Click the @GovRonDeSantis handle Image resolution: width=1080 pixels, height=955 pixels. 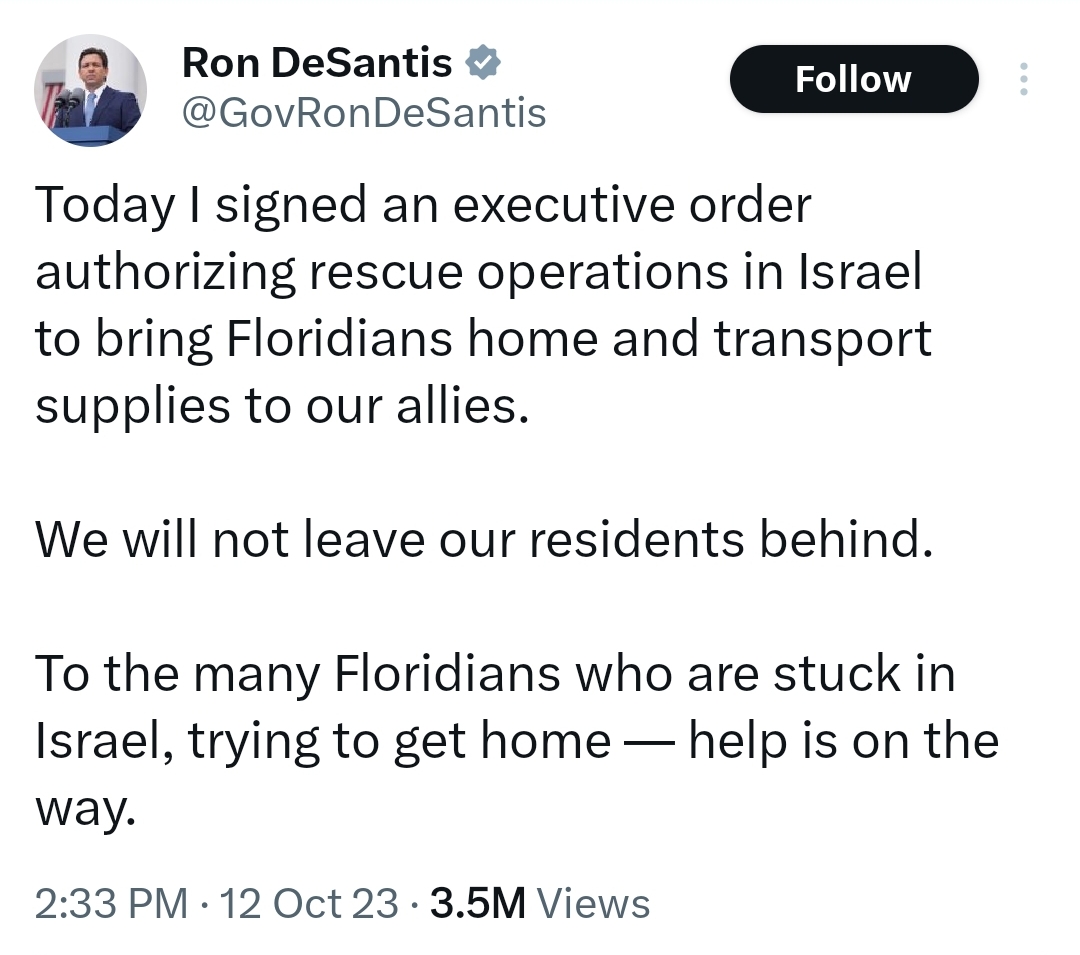pyautogui.click(x=363, y=112)
